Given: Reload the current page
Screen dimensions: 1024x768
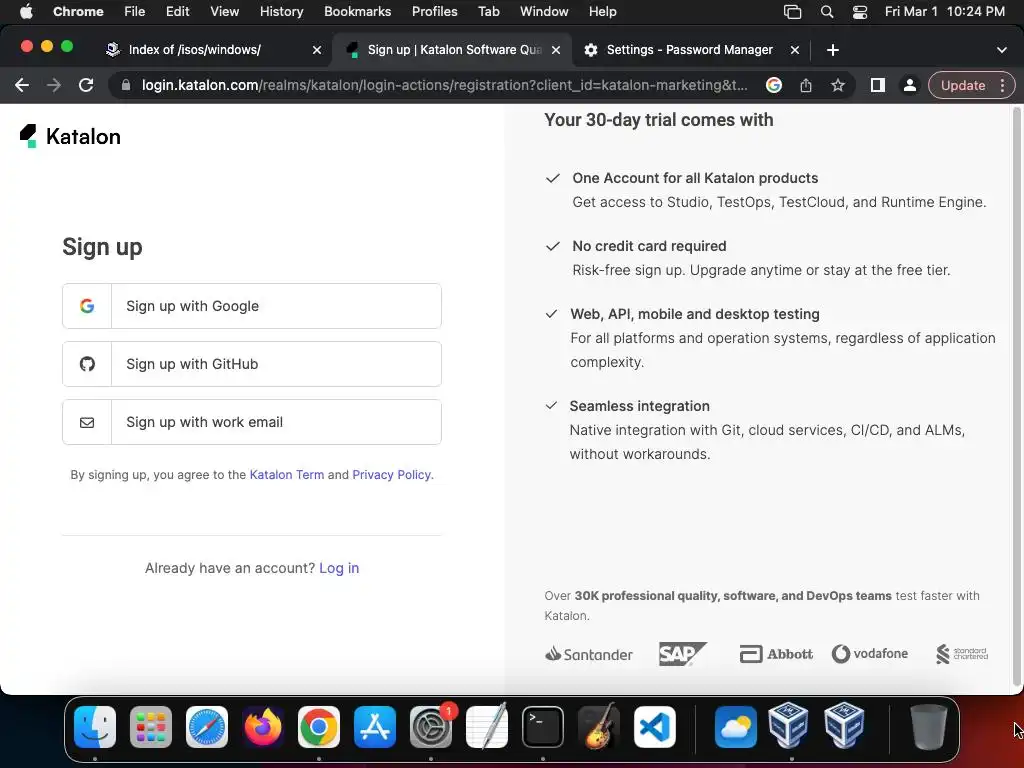Looking at the screenshot, I should [x=86, y=85].
